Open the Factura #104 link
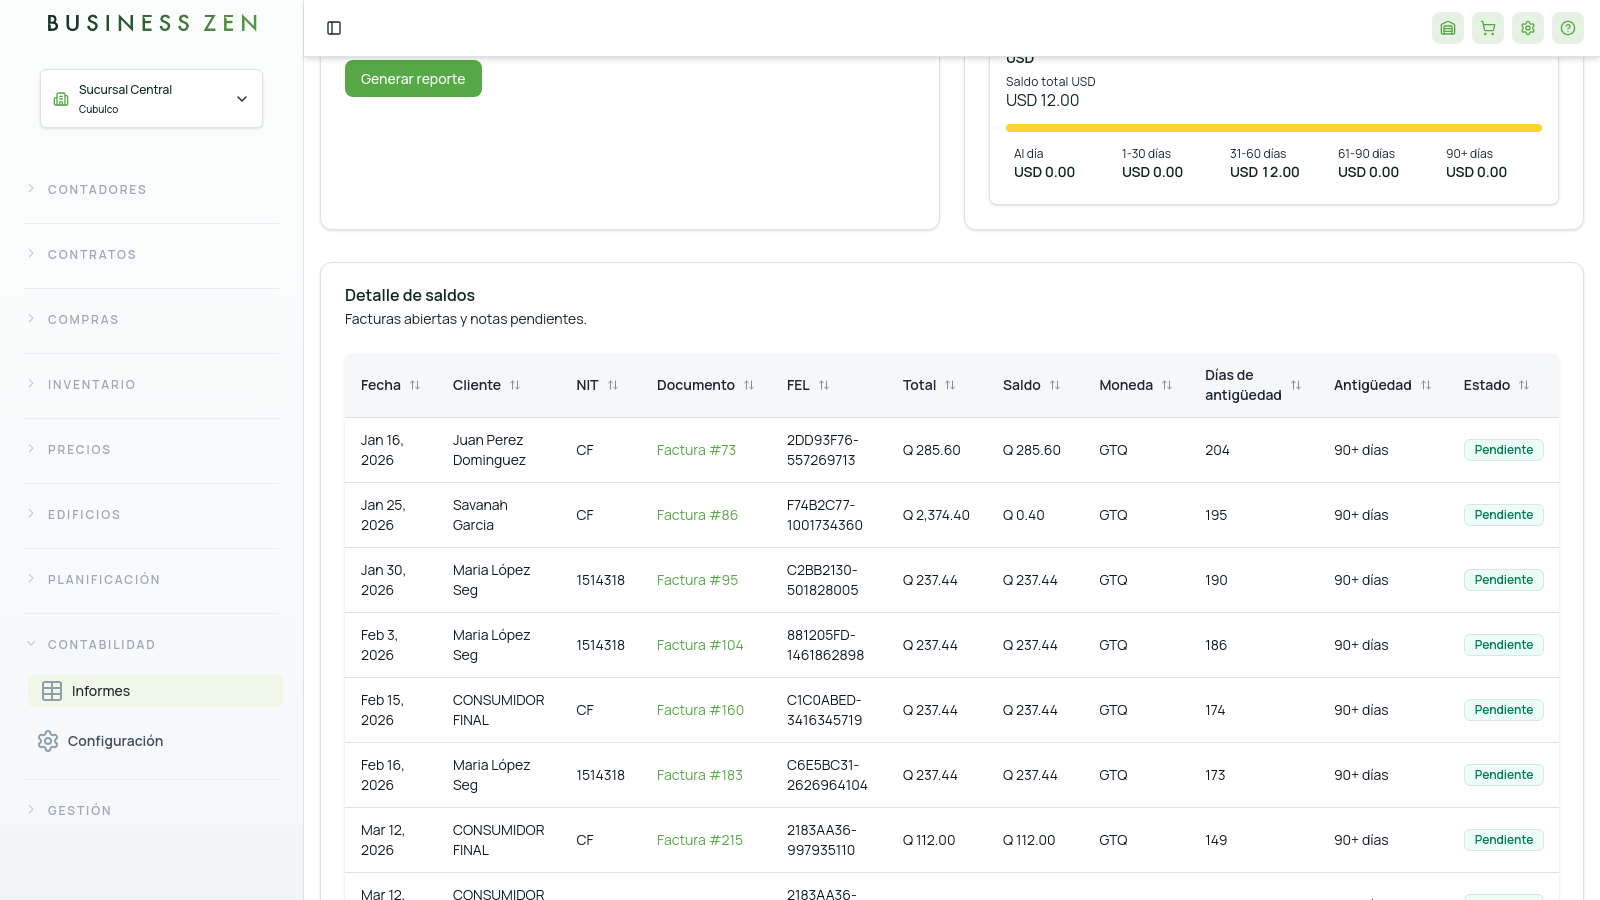Screen dimensions: 1600x900 (700, 645)
